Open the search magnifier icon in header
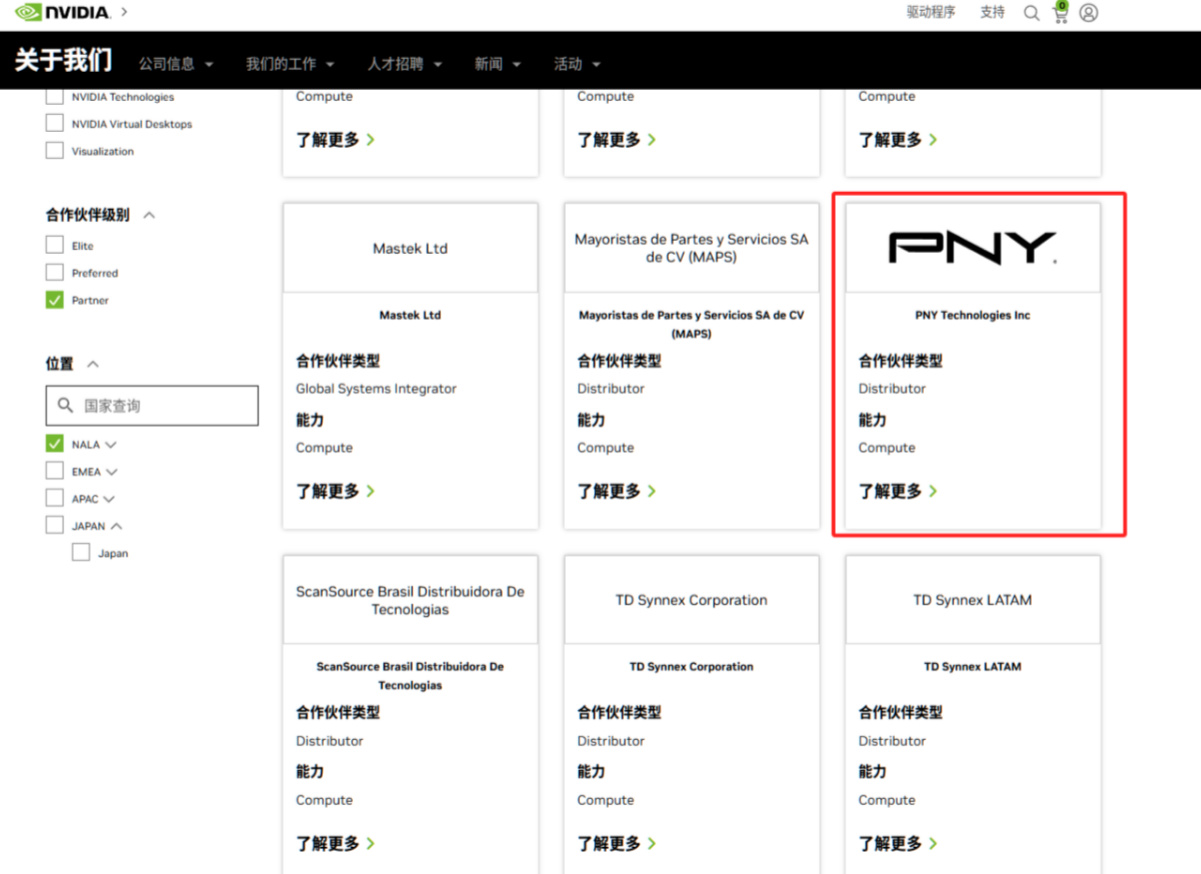1201x874 pixels. pos(1031,13)
